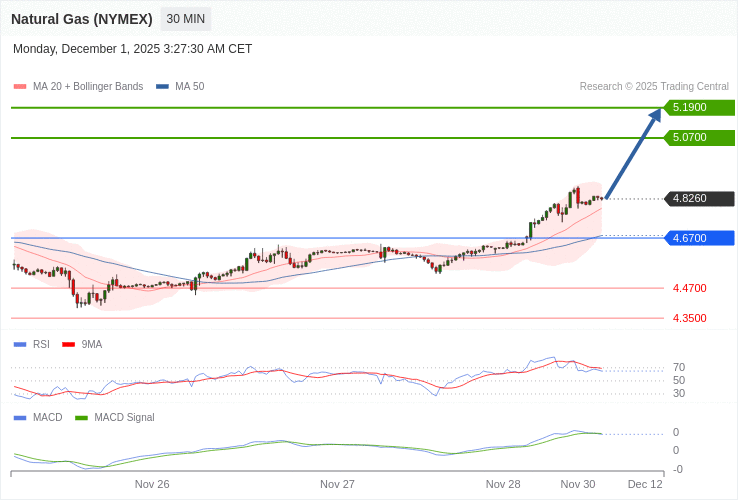Click the blue forecast arrow head
This screenshot has height=500, width=738.
tap(655, 115)
